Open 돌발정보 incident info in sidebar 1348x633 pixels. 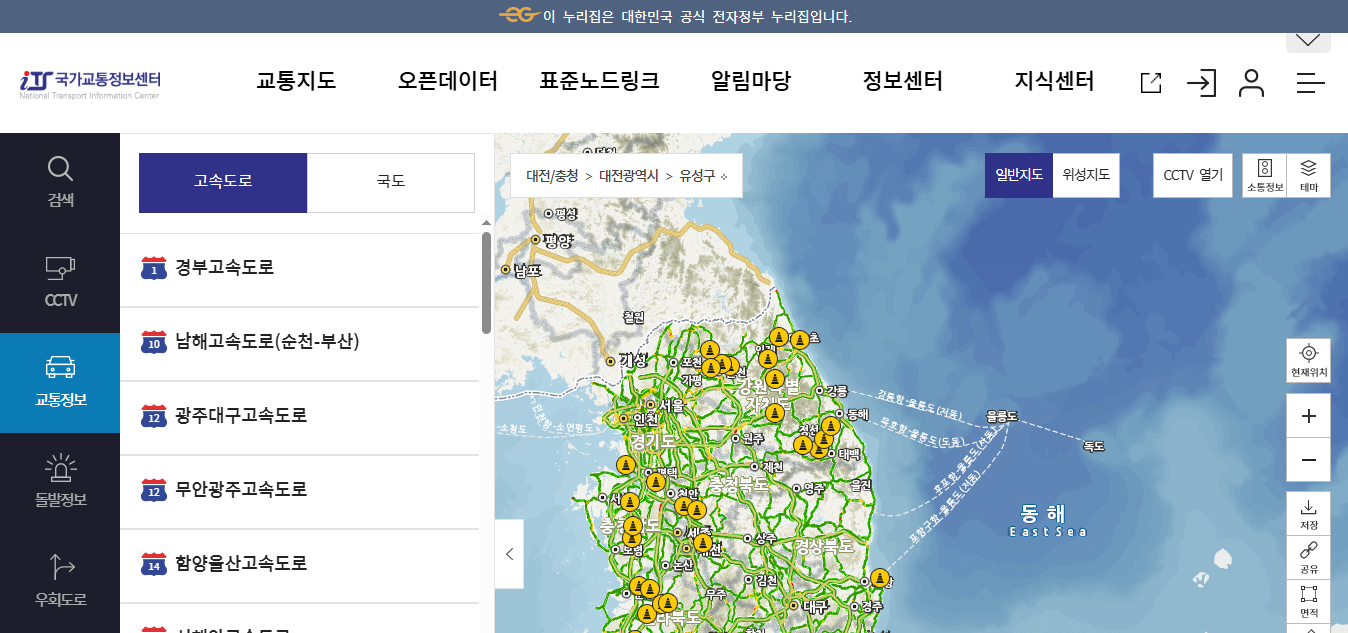(x=60, y=480)
